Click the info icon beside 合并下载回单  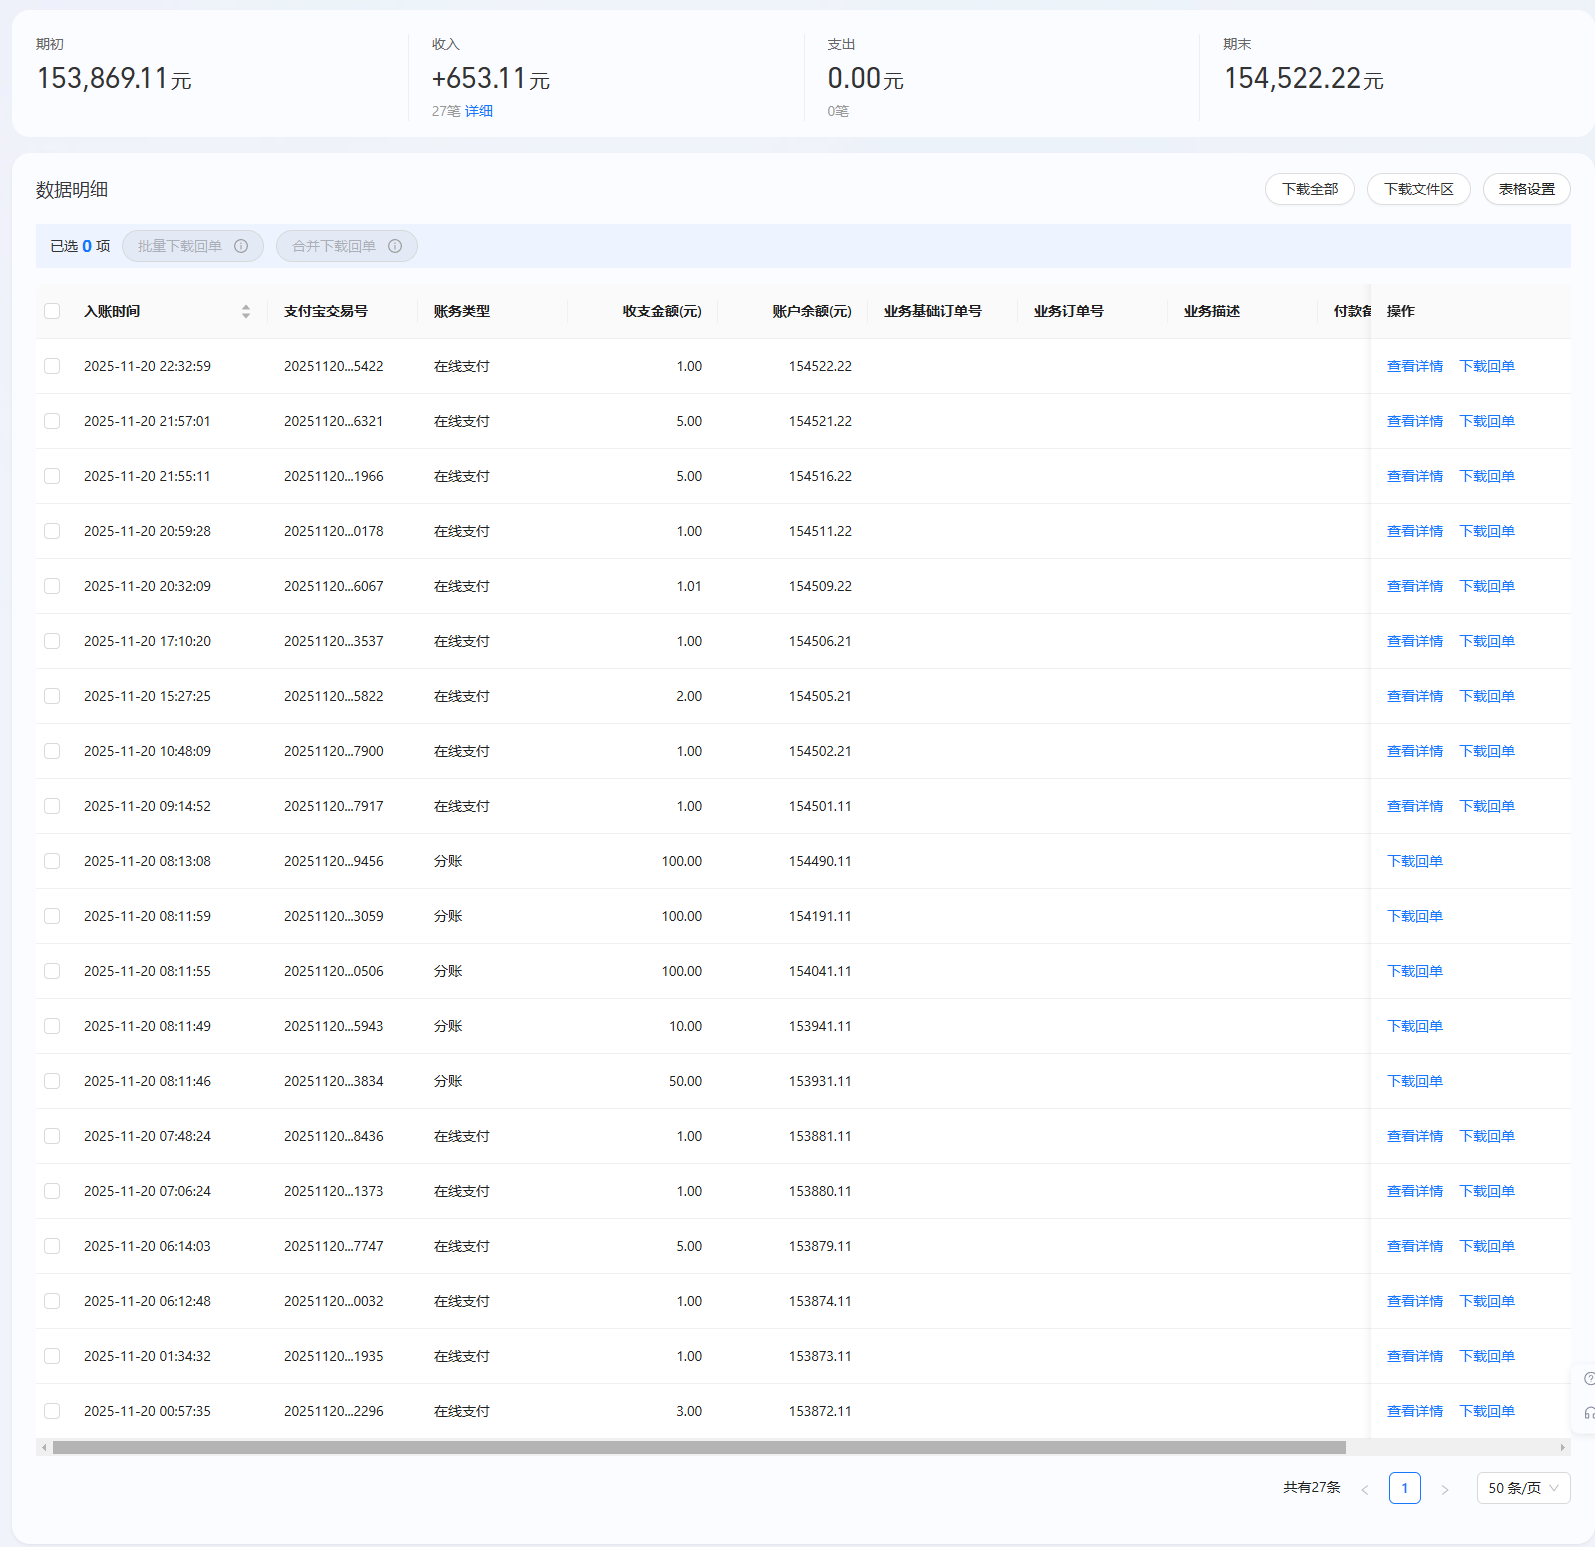coord(395,246)
